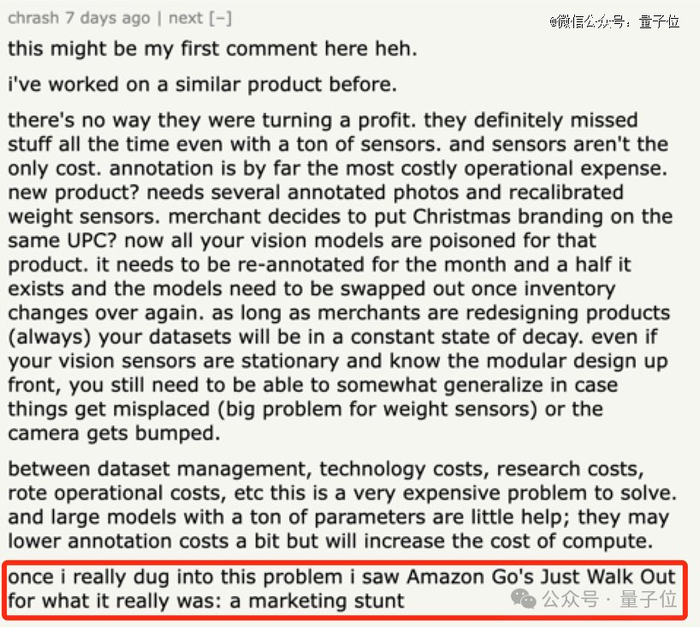700x627 pixels.
Task: Click the phrase "a marketing stunt"
Action: coord(326,601)
